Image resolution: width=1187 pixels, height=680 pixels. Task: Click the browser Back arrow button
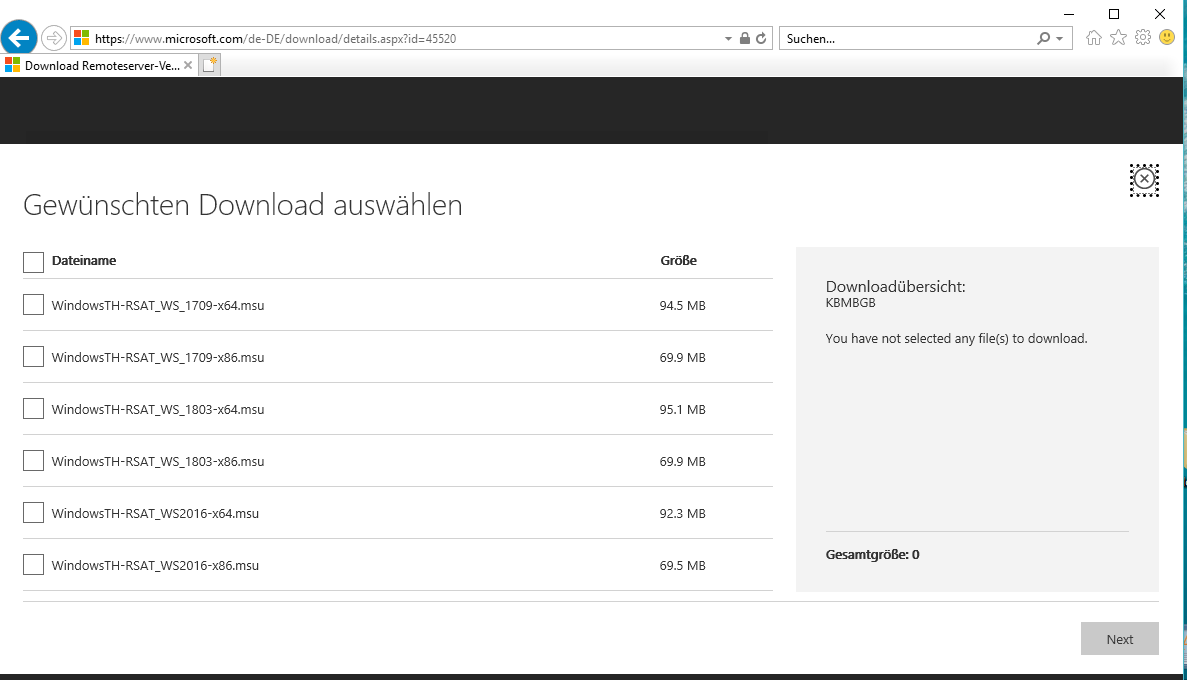(x=20, y=38)
